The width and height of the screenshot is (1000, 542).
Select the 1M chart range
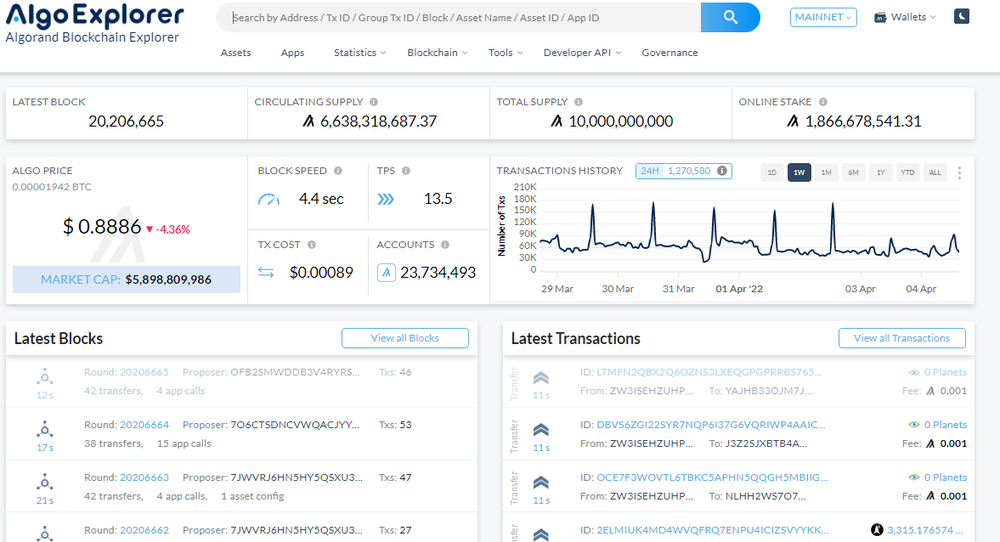pos(827,173)
